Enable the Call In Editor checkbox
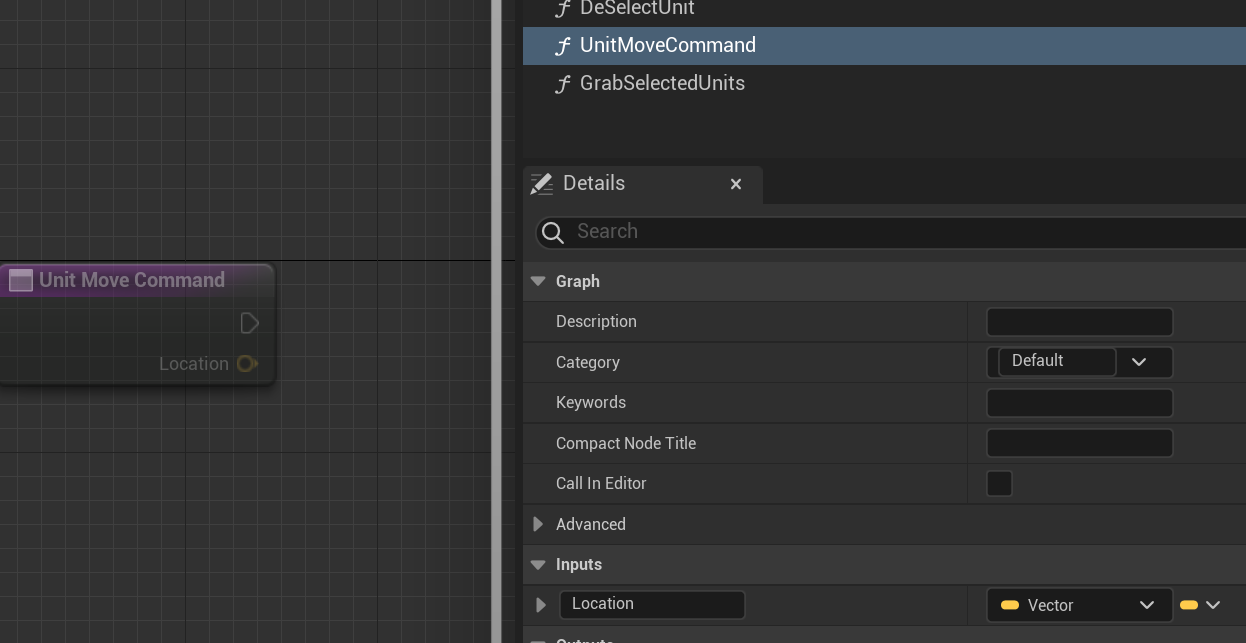This screenshot has height=643, width=1246. click(999, 484)
